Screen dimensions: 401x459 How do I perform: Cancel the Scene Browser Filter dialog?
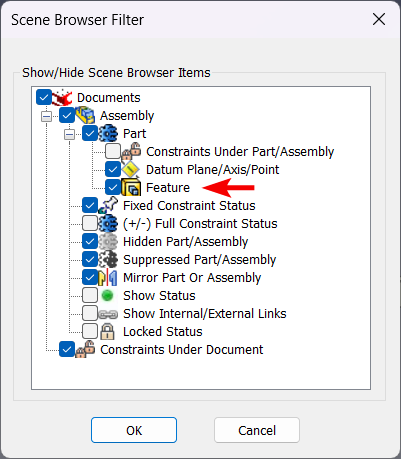tap(257, 430)
